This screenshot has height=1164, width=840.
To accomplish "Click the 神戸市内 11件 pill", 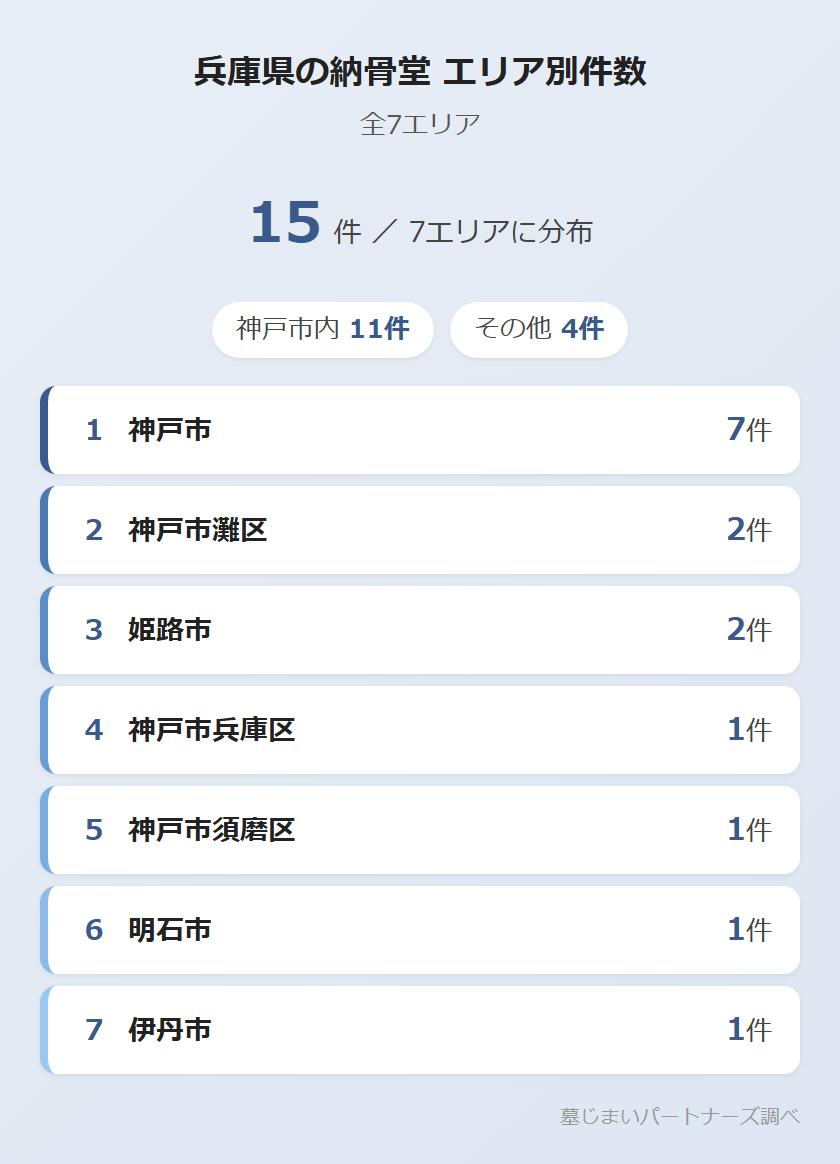I will [x=322, y=329].
